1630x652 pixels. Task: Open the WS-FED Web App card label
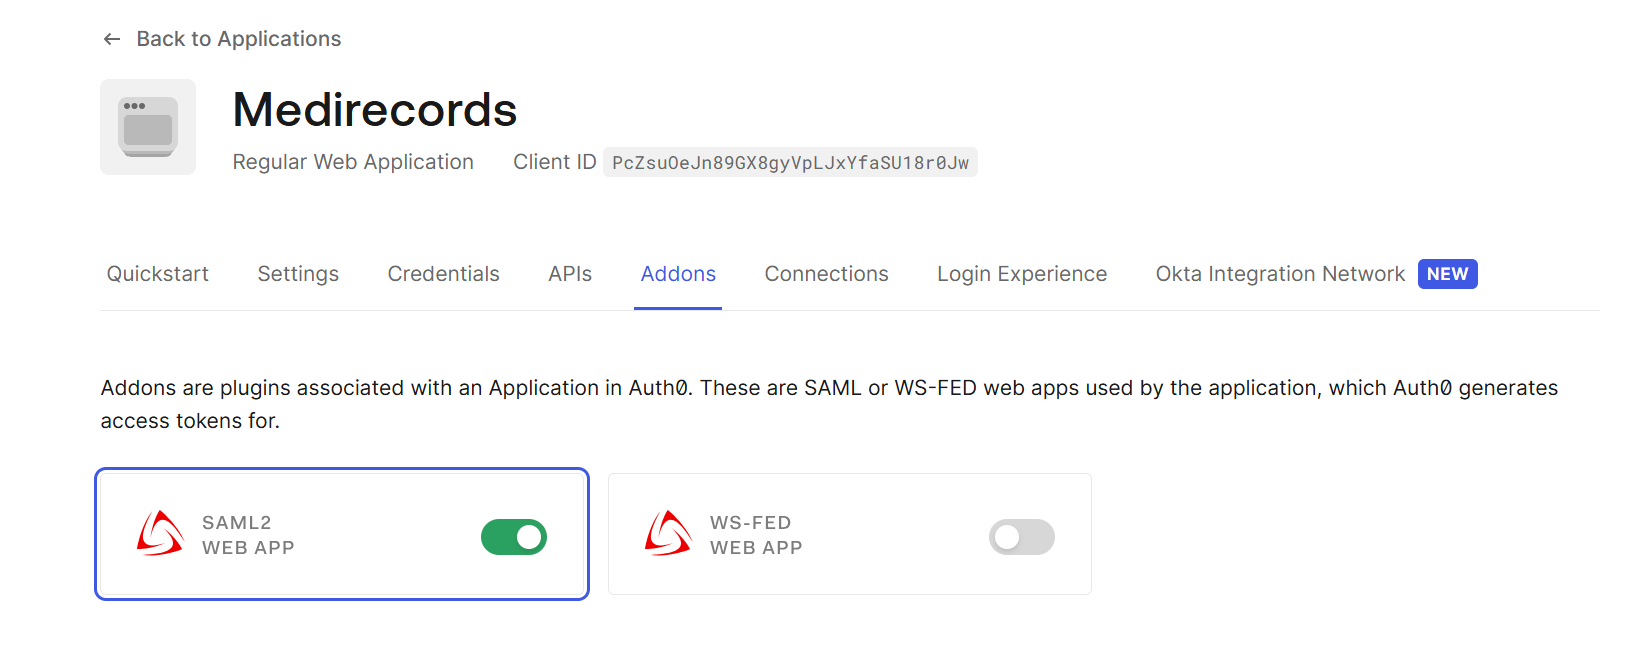(x=756, y=535)
